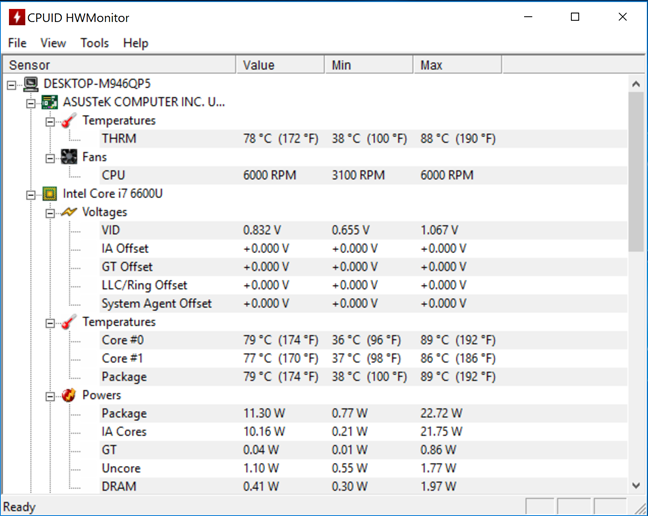Open the View menu
This screenshot has height=516, width=648.
coord(53,43)
